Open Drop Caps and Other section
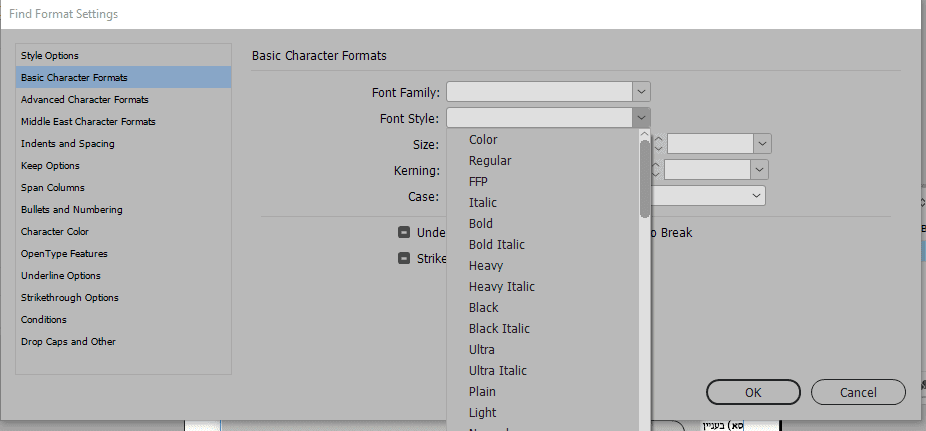Viewport: 926px width, 431px height. (68, 341)
